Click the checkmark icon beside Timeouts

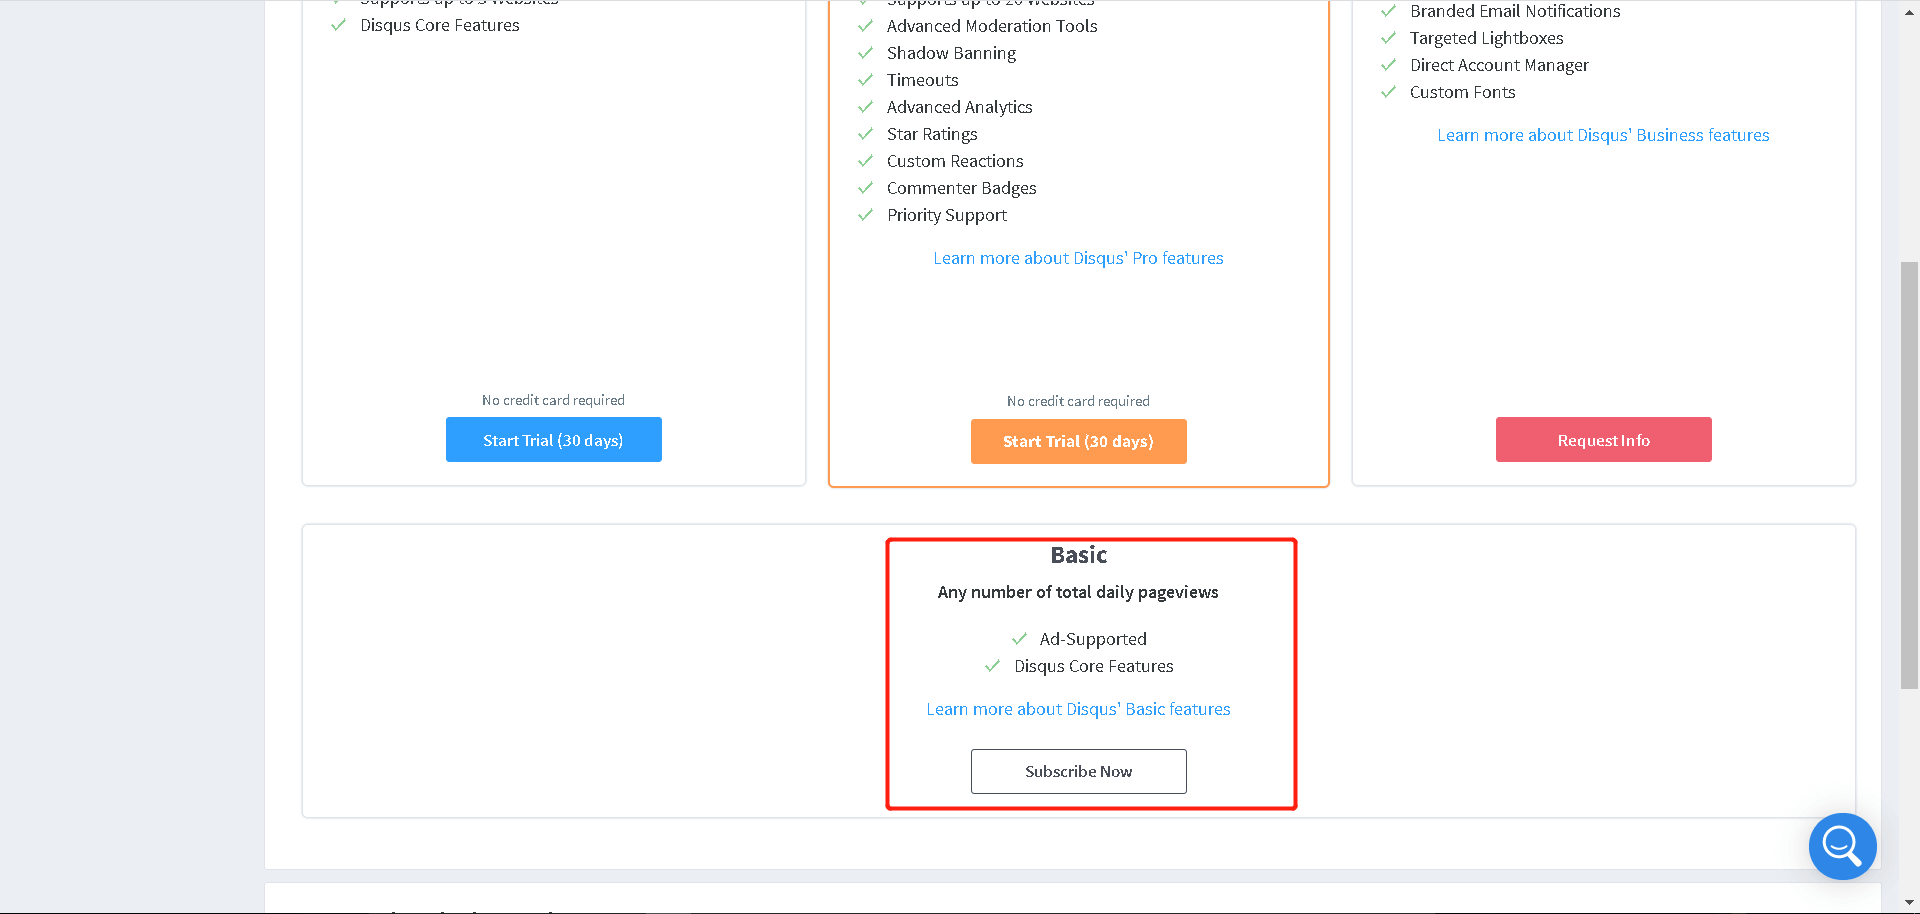866,79
